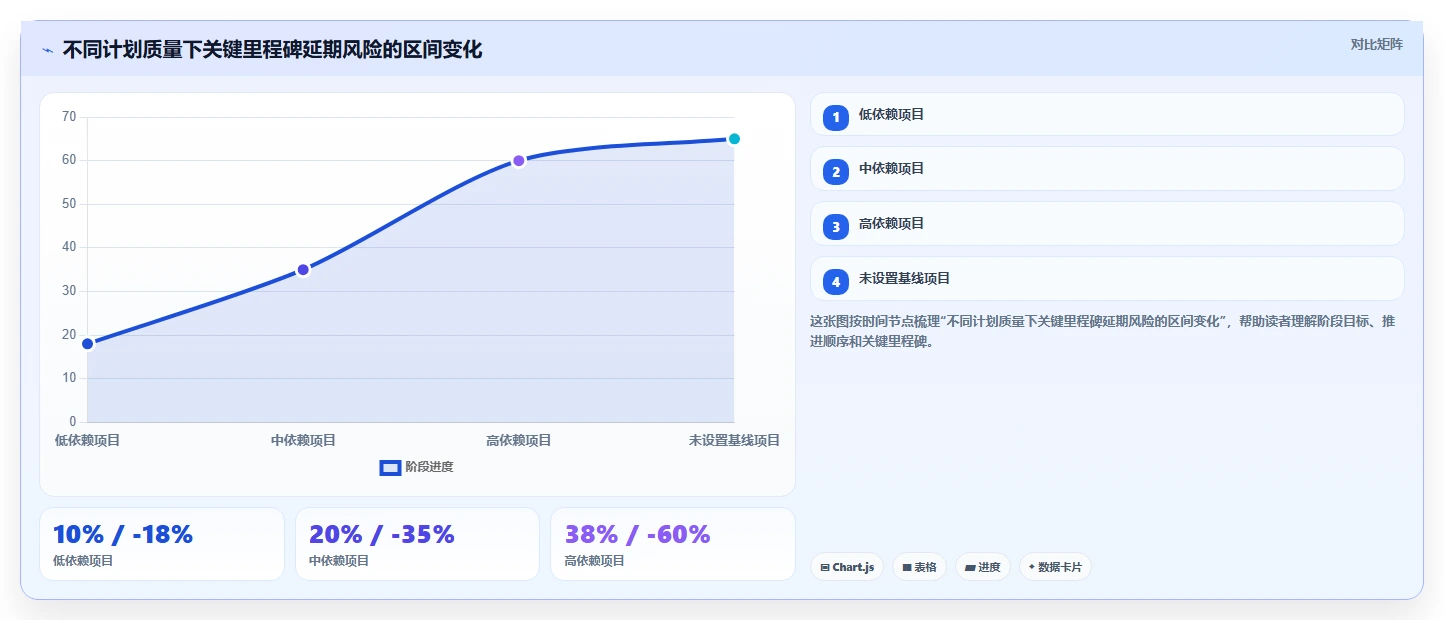Toggle the 阶段进度 legend entry
1444x620 pixels.
tap(417, 467)
